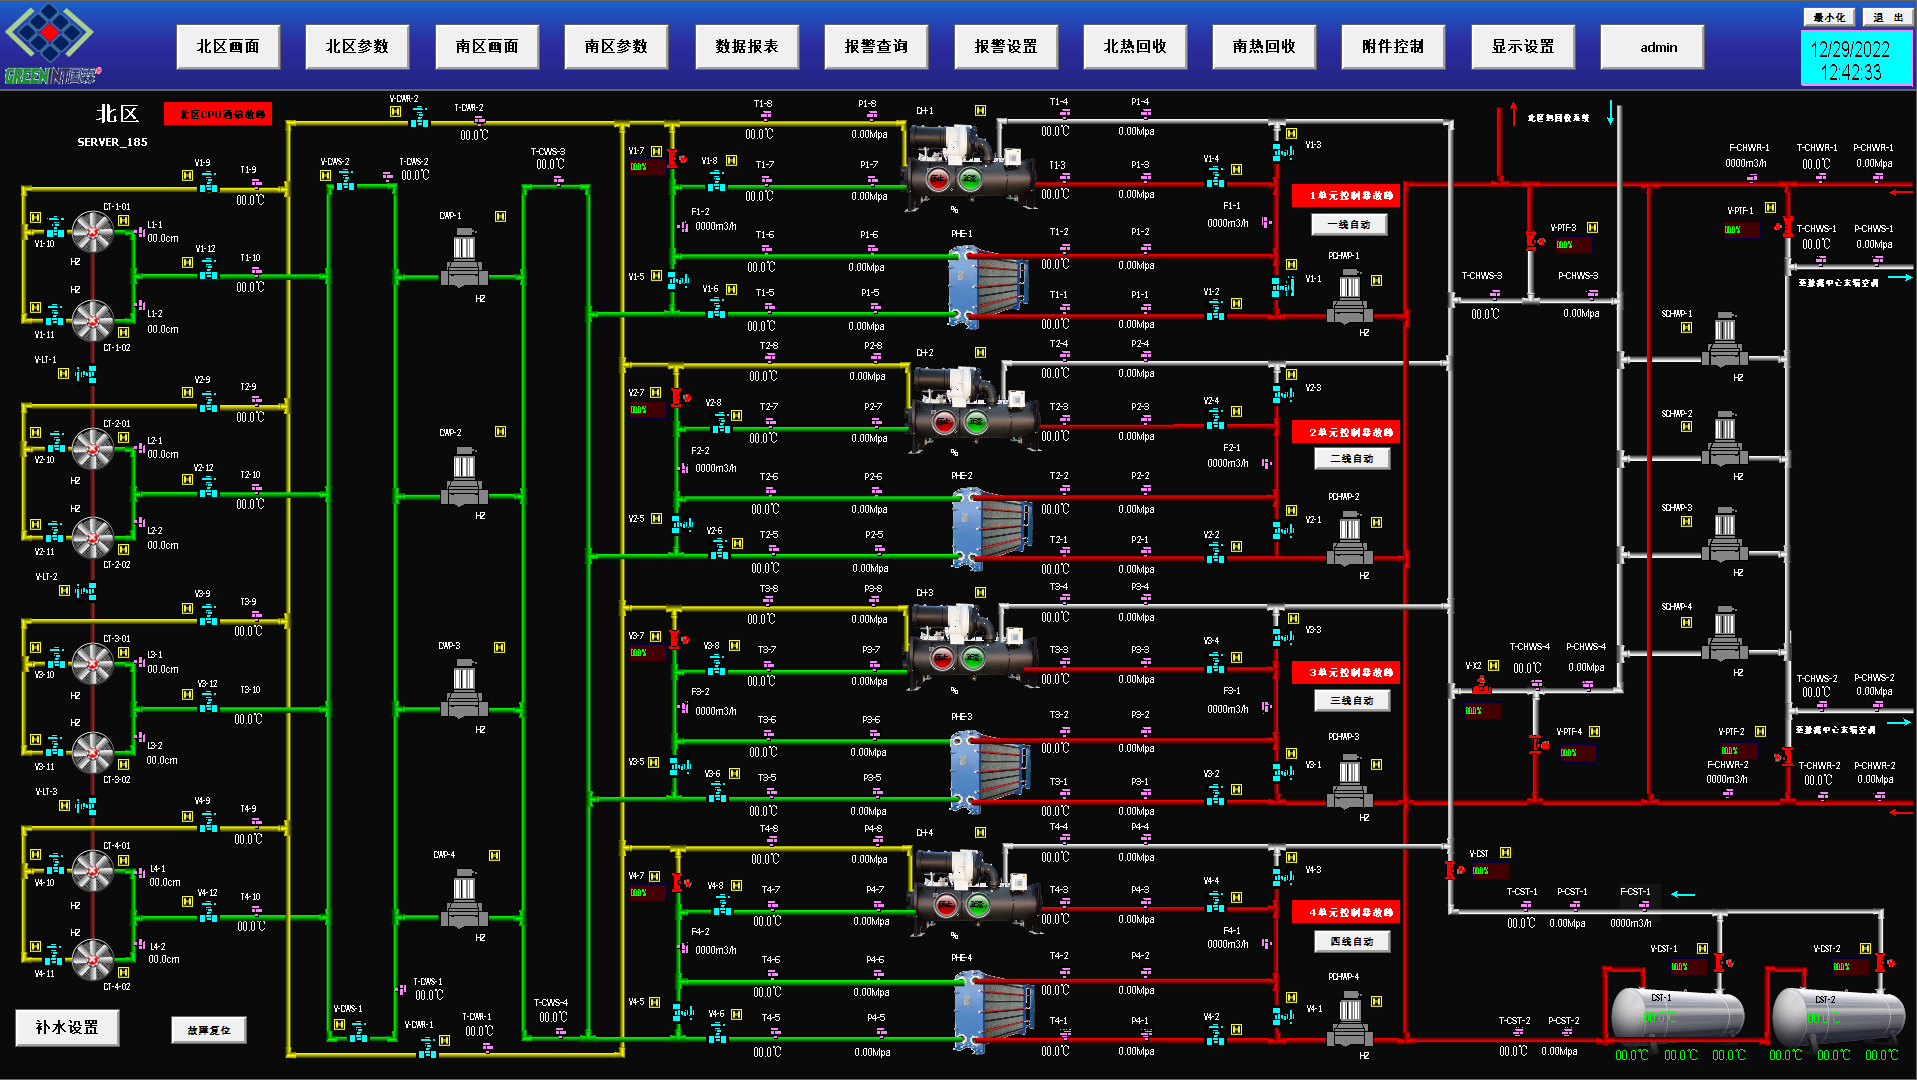Open the V1-9 valve icon
The image size is (1917, 1080).
coord(208,181)
